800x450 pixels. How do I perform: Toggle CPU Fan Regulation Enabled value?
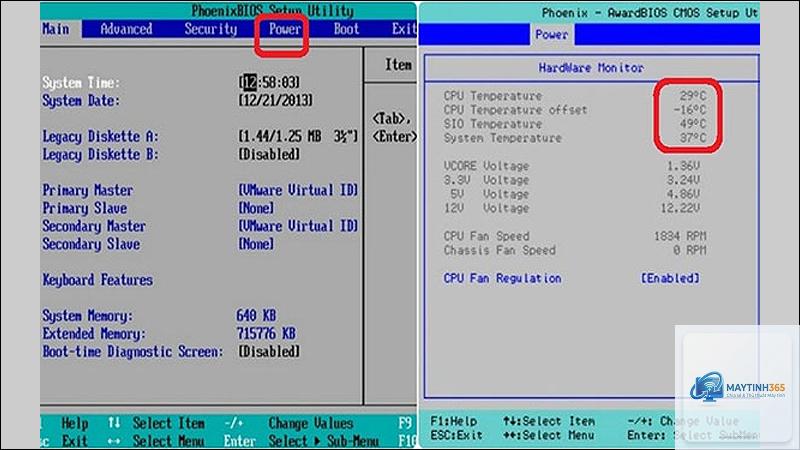tap(670, 279)
